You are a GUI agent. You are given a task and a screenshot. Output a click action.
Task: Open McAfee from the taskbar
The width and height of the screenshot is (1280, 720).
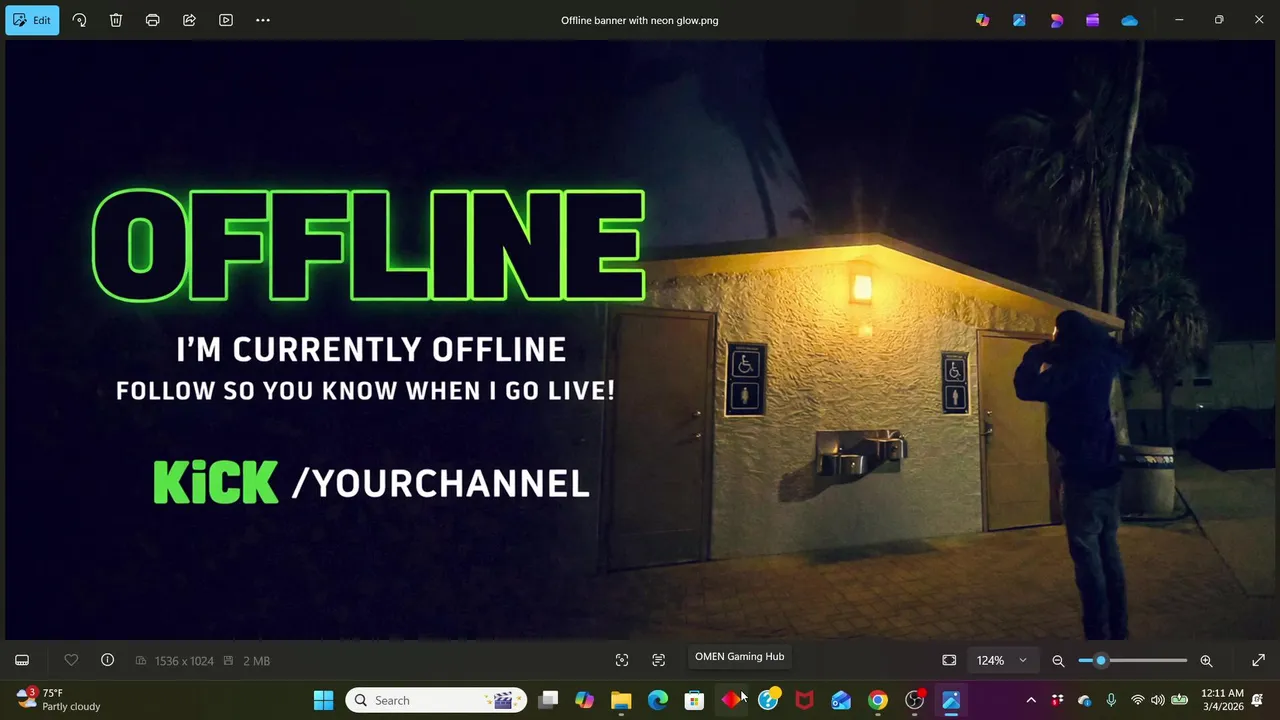[804, 700]
